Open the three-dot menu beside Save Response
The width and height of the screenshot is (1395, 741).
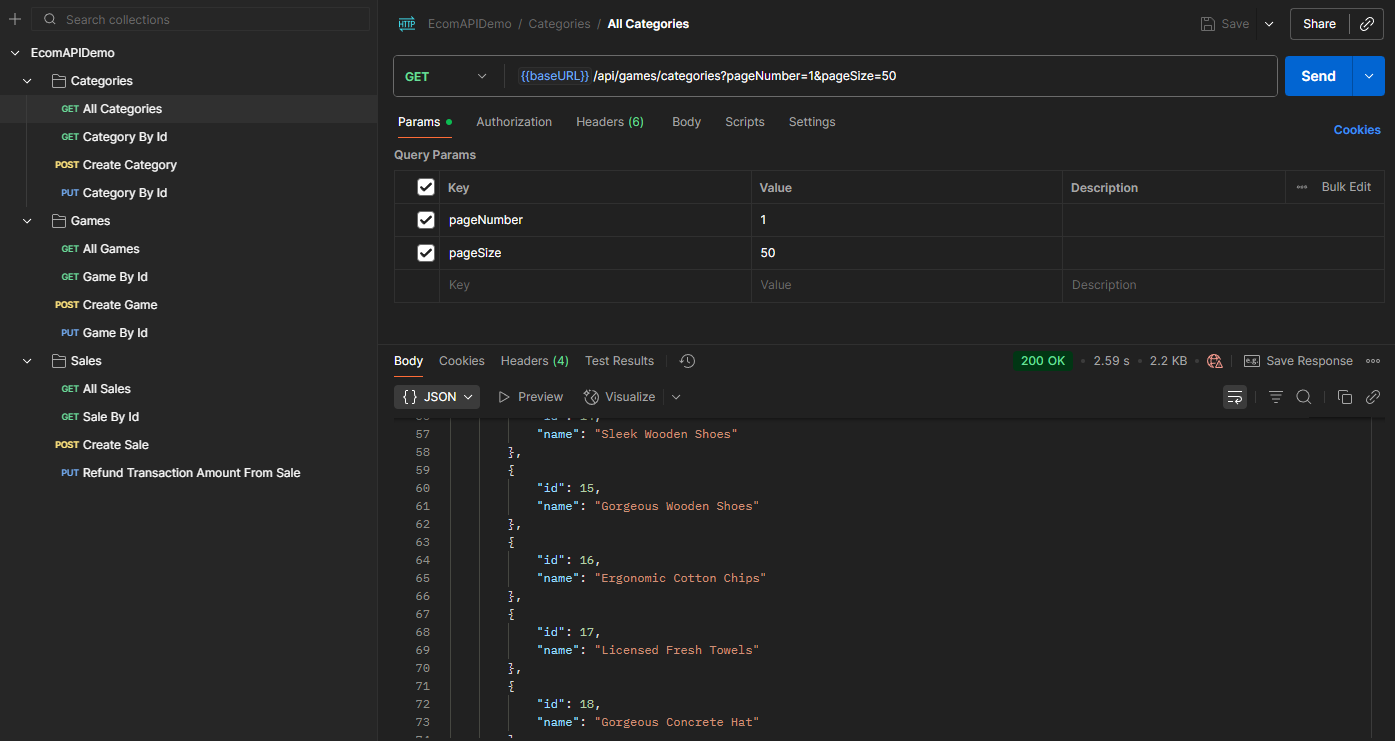coord(1373,361)
